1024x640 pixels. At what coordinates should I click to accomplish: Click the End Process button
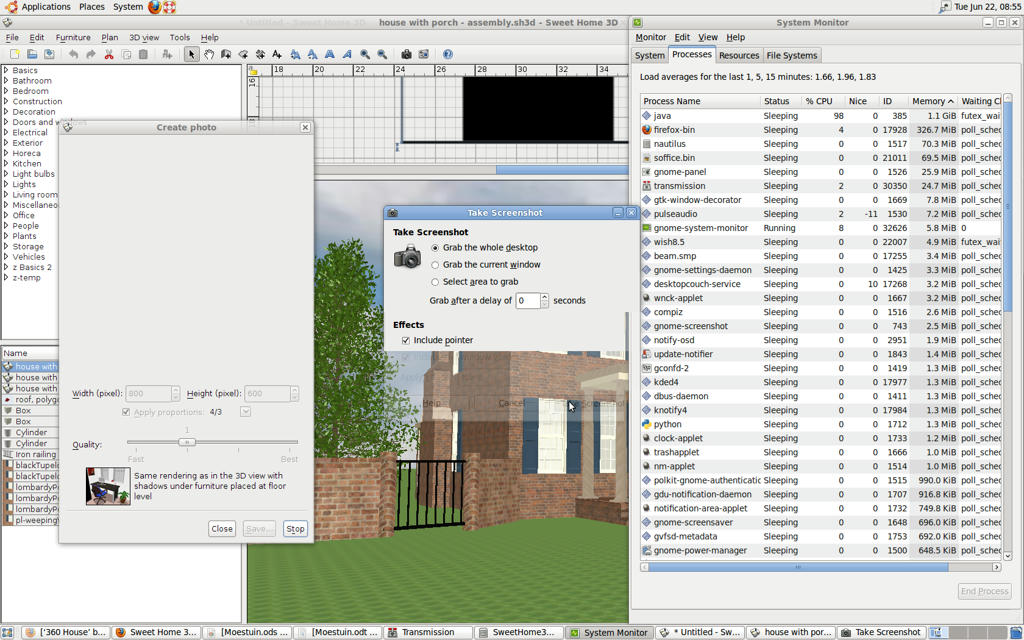coord(984,591)
